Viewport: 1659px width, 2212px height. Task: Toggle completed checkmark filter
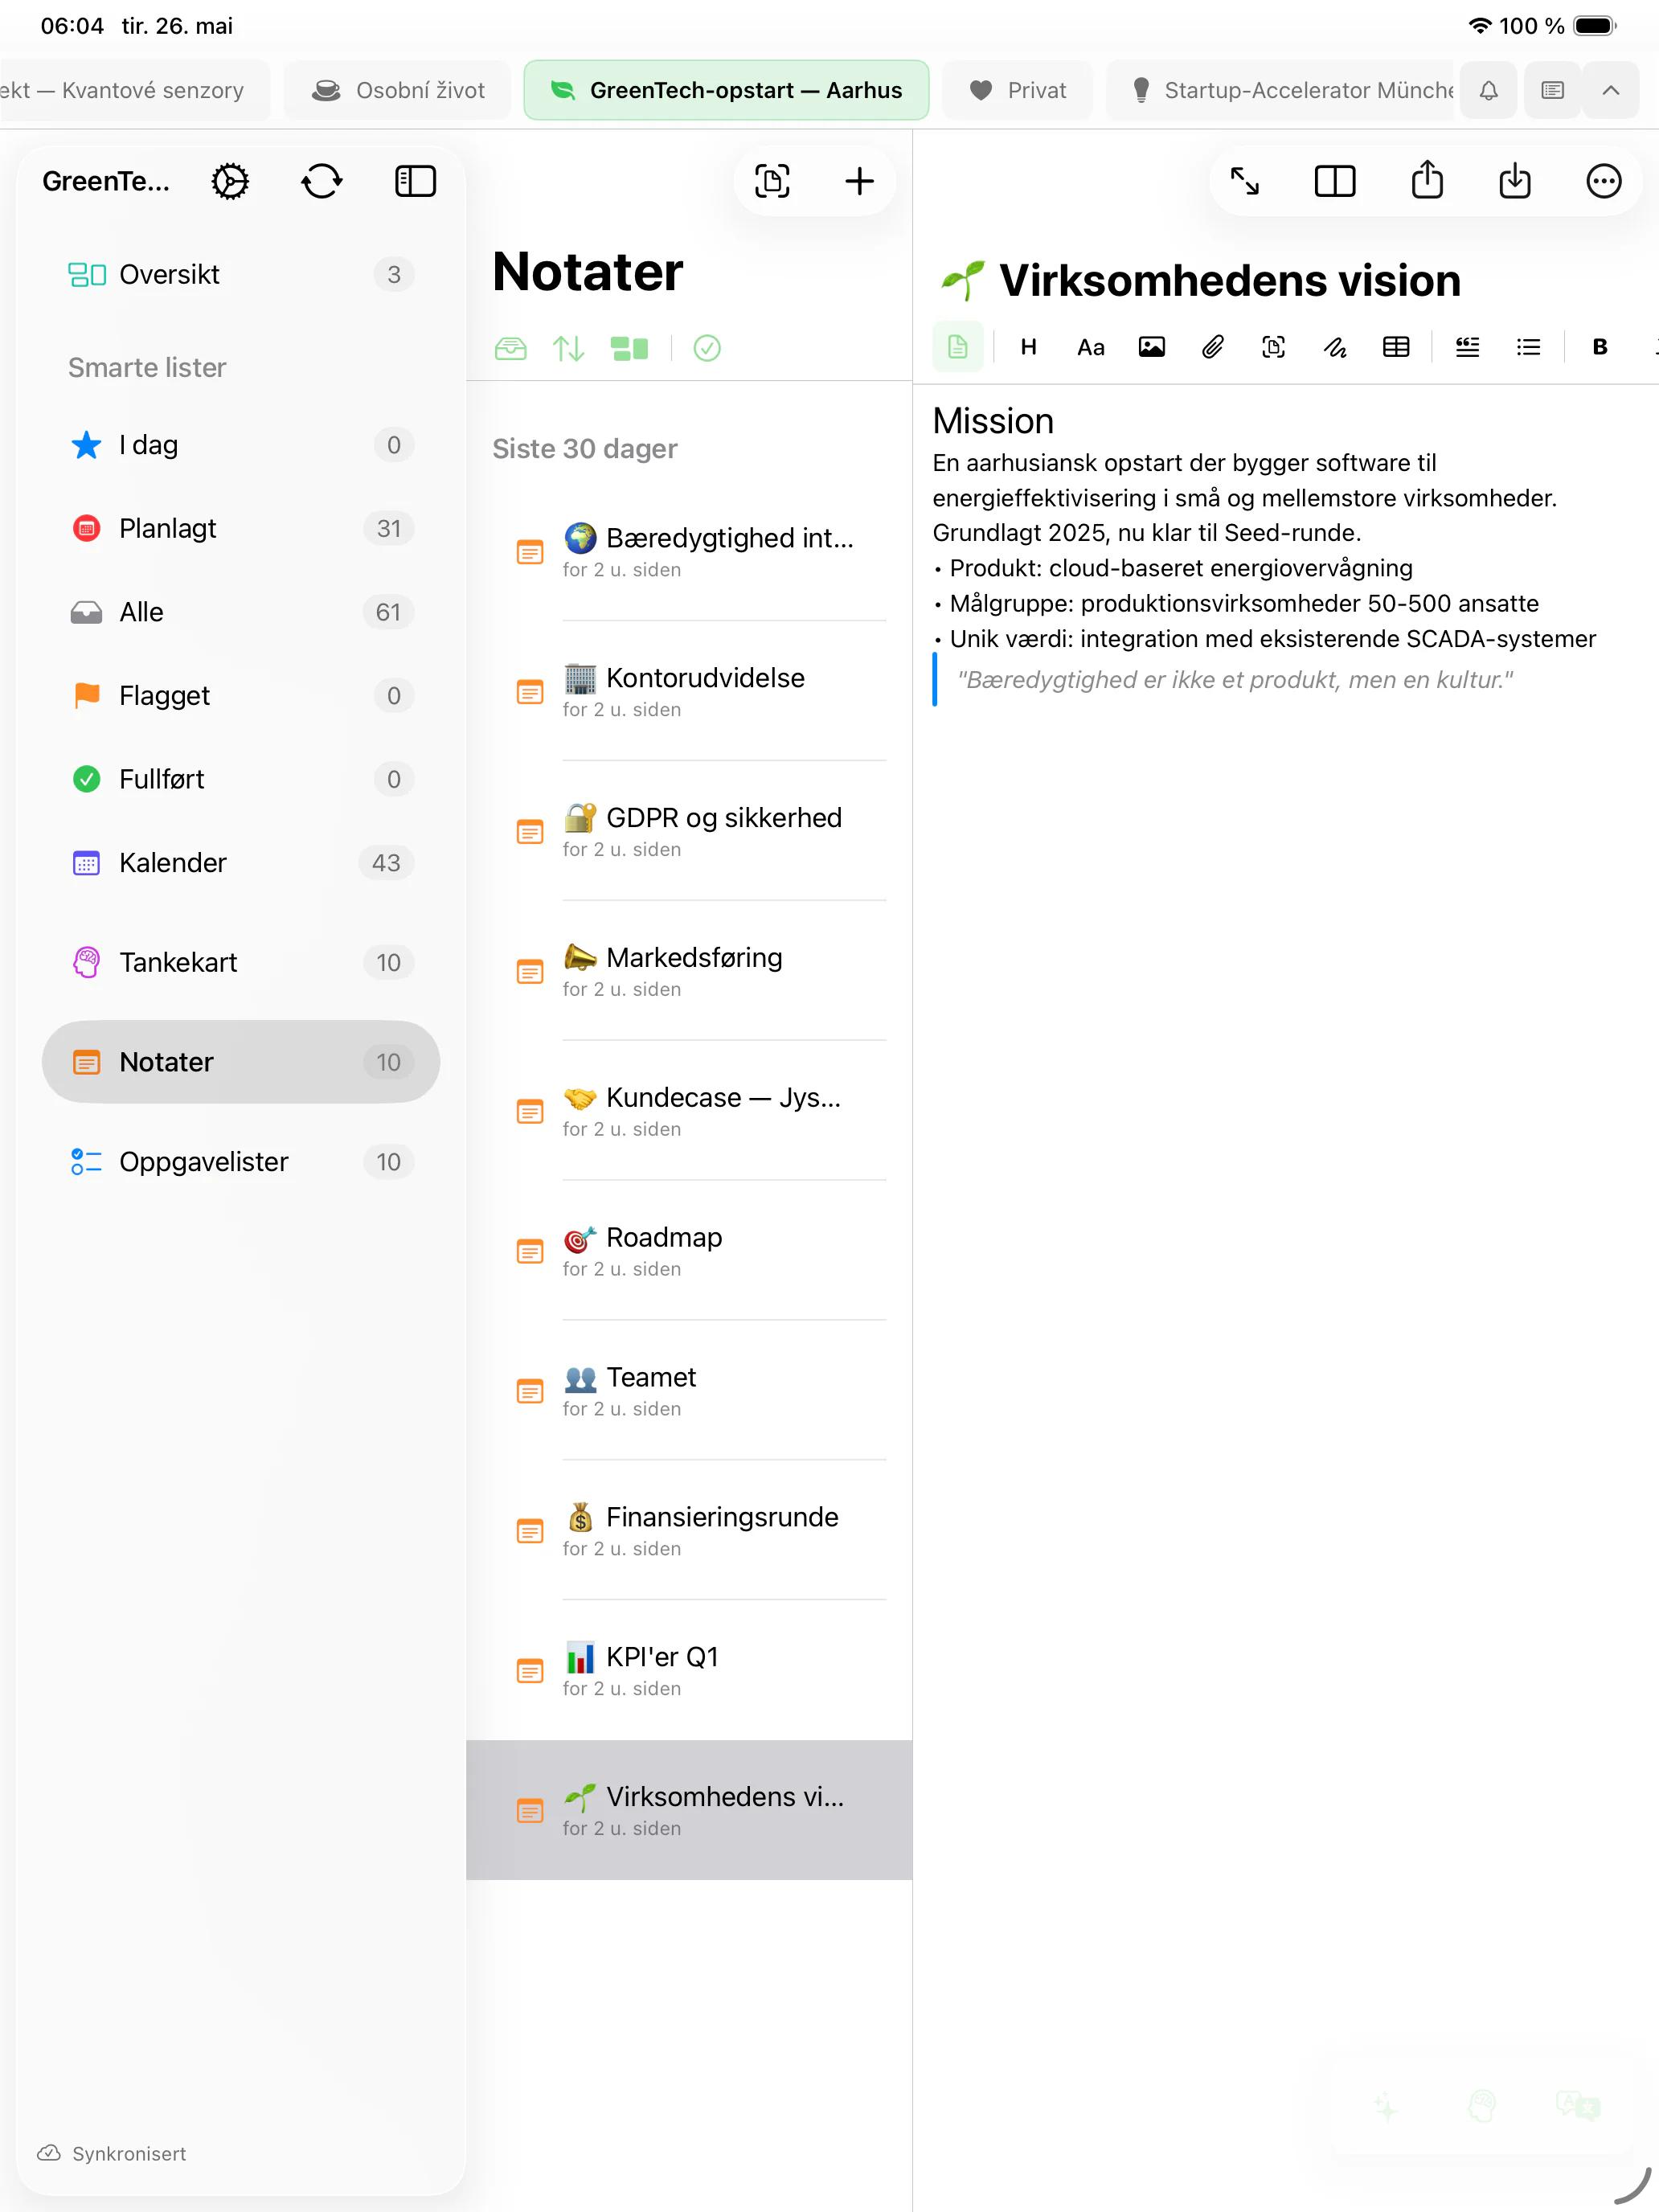point(707,348)
